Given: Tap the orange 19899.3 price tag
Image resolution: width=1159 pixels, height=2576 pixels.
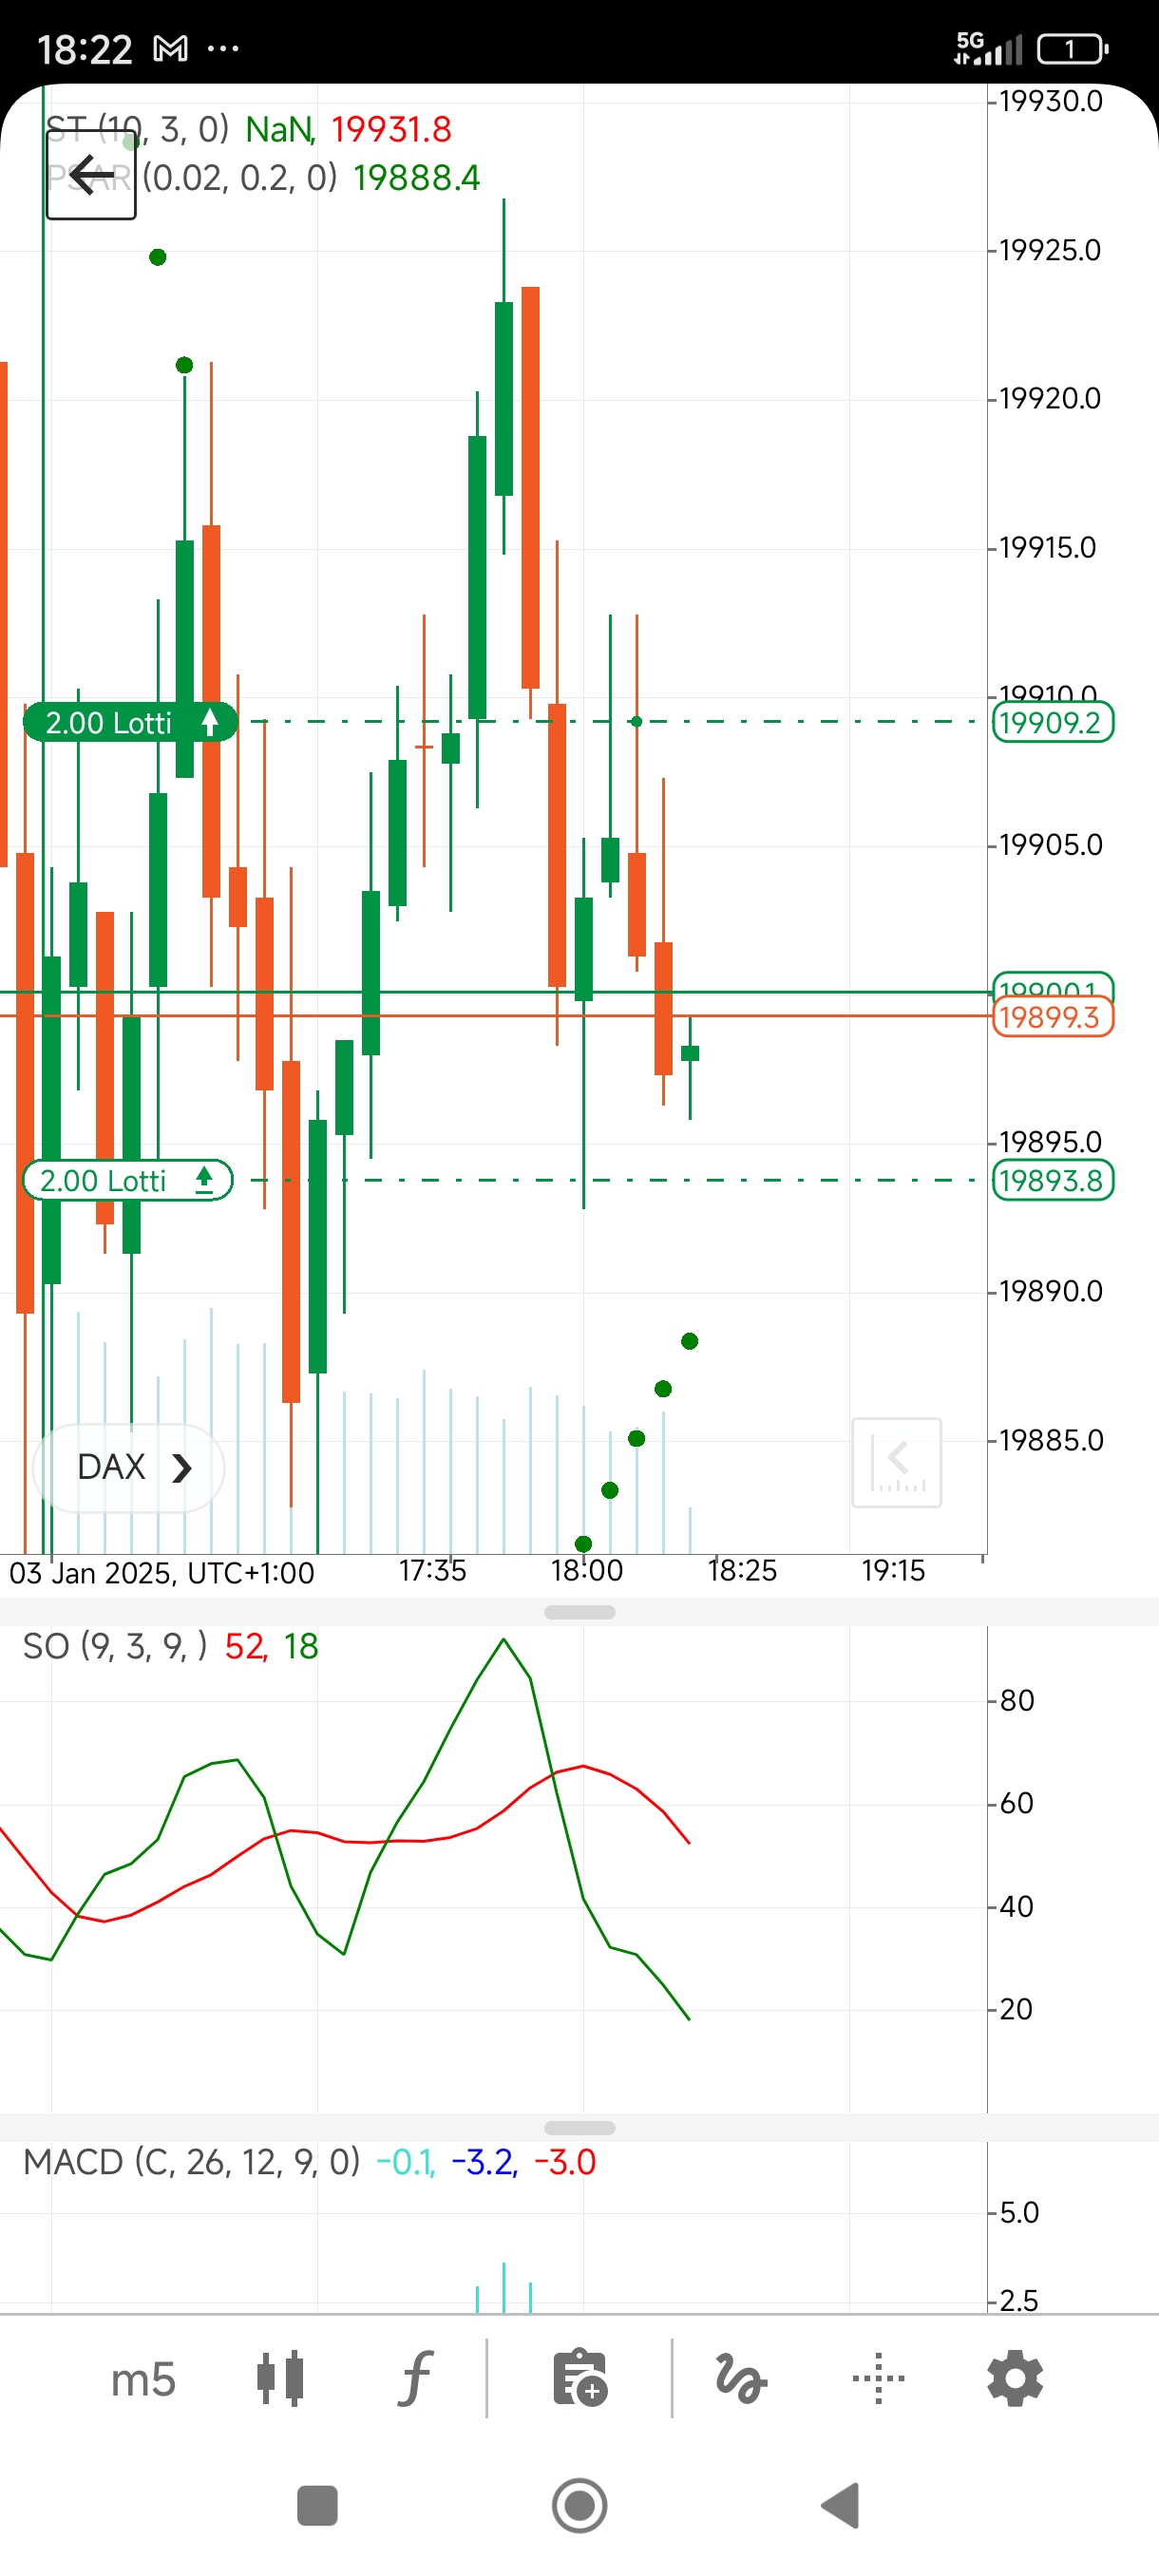Looking at the screenshot, I should click(1051, 1018).
